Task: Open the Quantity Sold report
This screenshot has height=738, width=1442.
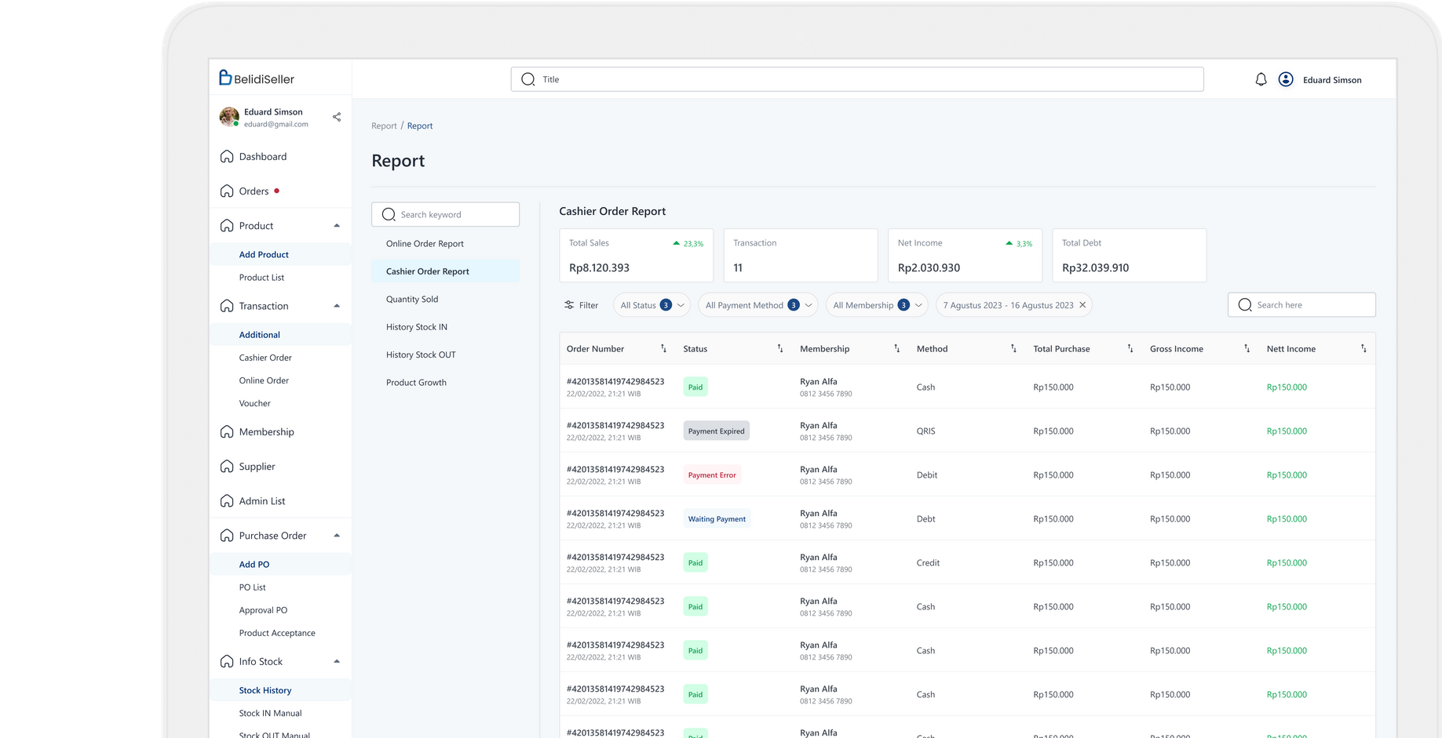Action: (412, 299)
